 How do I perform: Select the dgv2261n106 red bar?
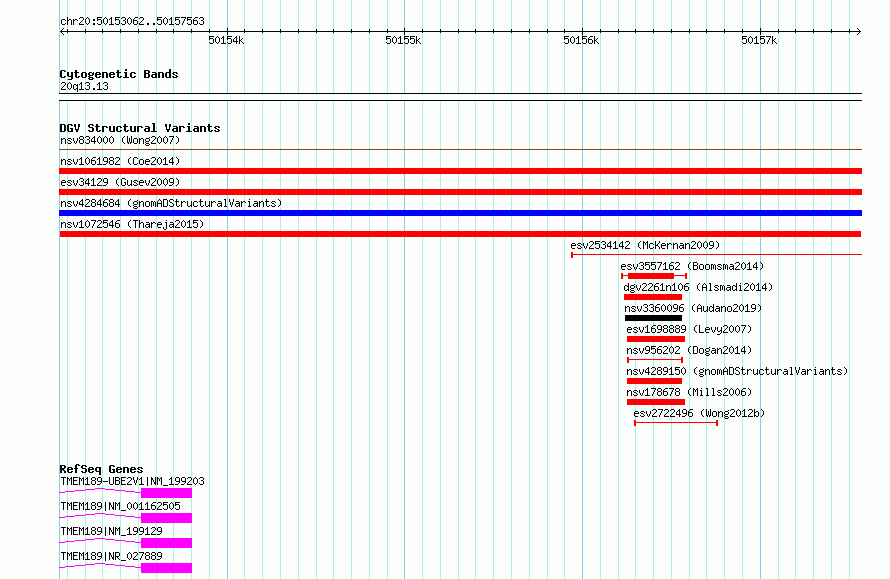(653, 297)
